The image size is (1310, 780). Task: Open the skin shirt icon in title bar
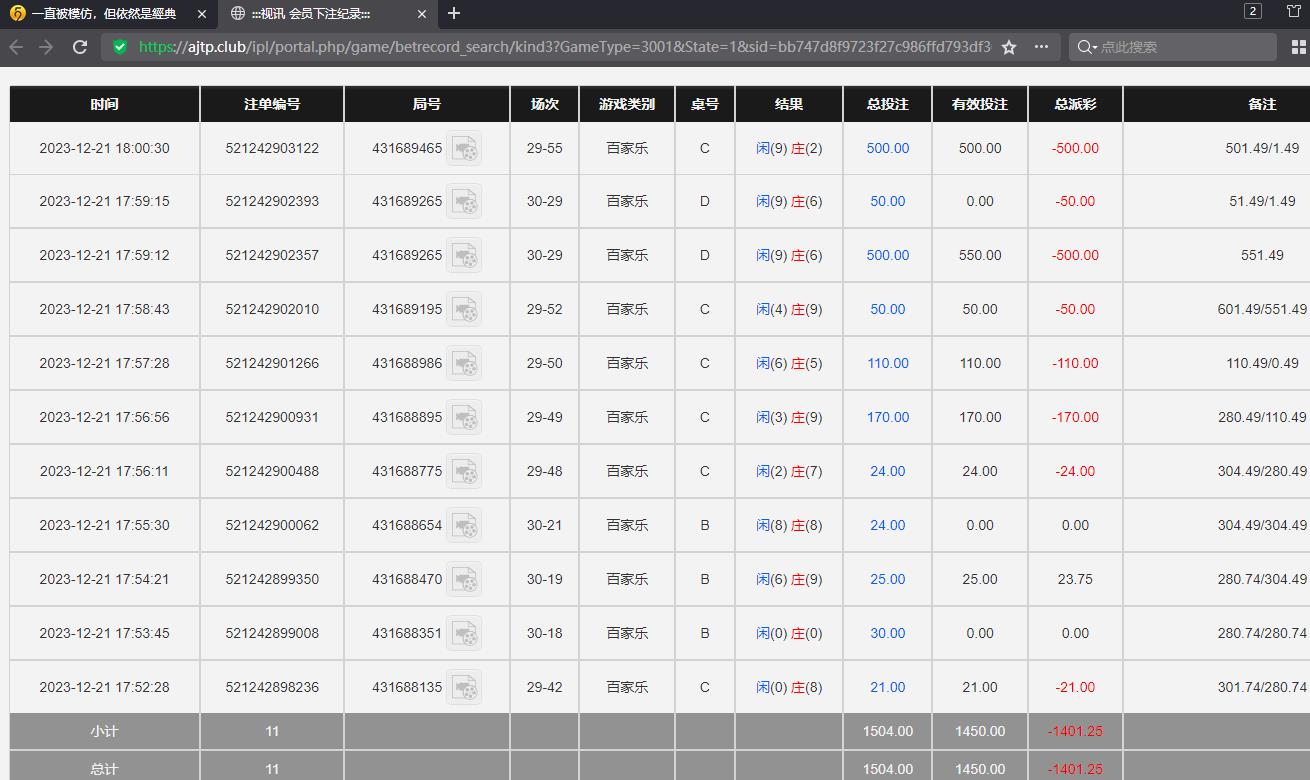[1294, 11]
